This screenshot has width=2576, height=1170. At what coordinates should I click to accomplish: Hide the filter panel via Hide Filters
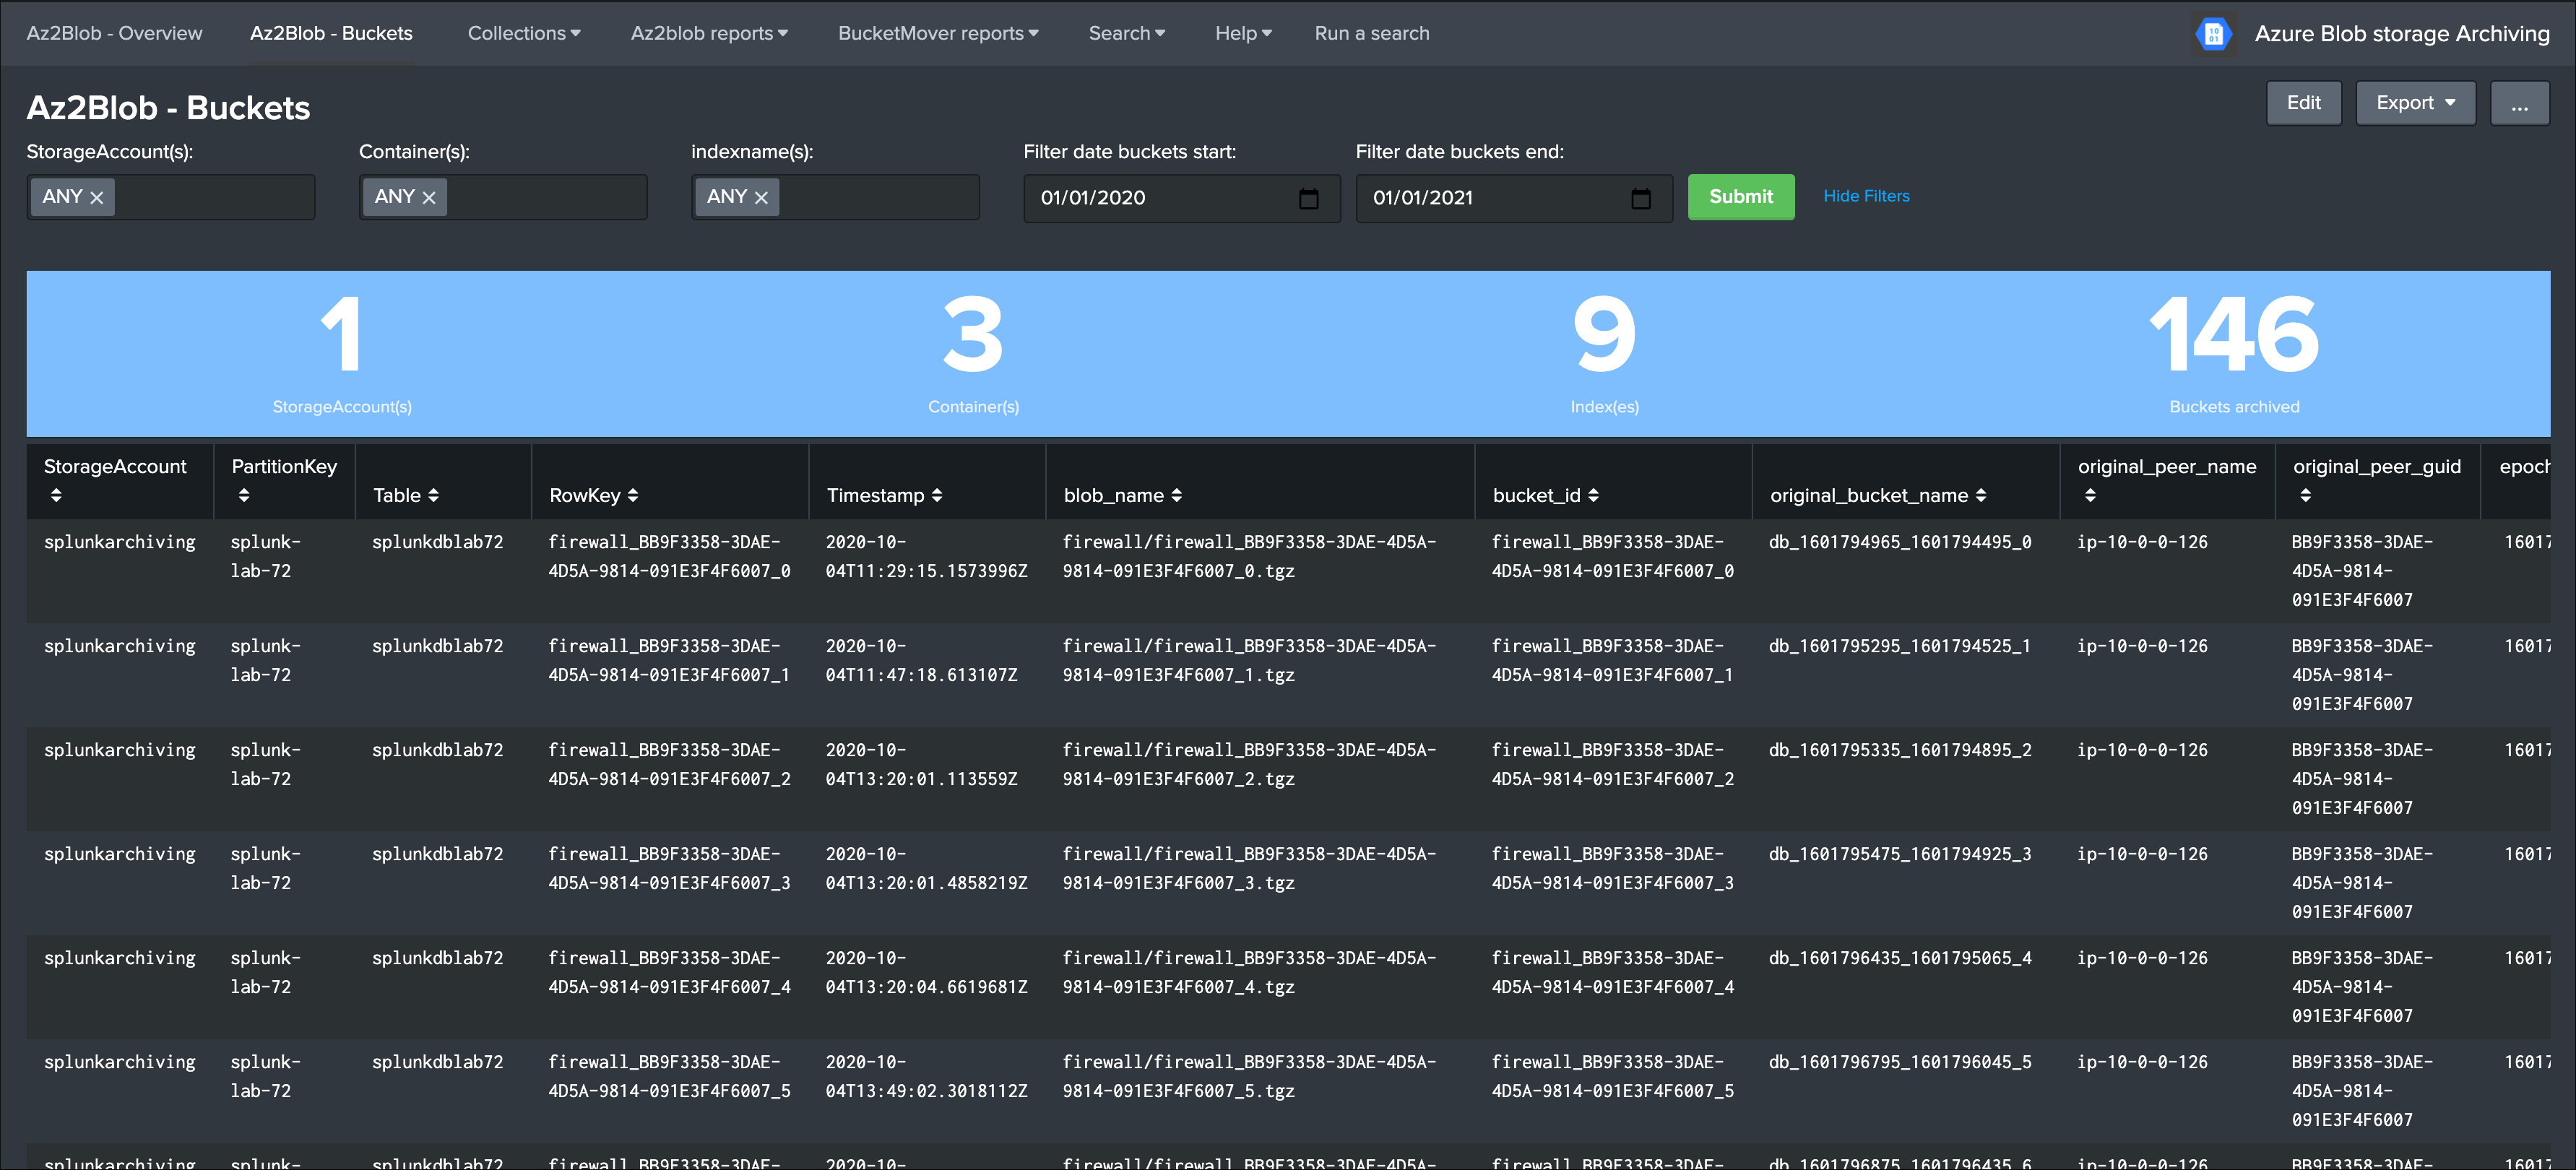coord(1866,196)
